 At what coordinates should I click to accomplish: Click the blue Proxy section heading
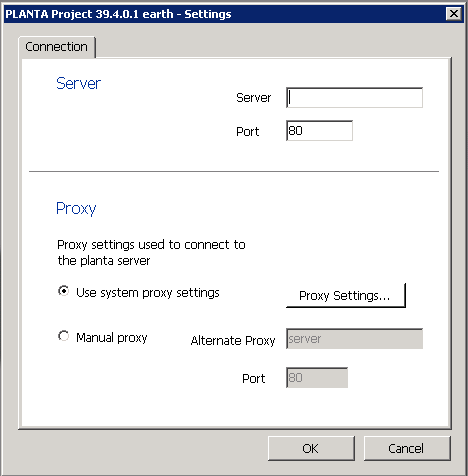pos(76,209)
